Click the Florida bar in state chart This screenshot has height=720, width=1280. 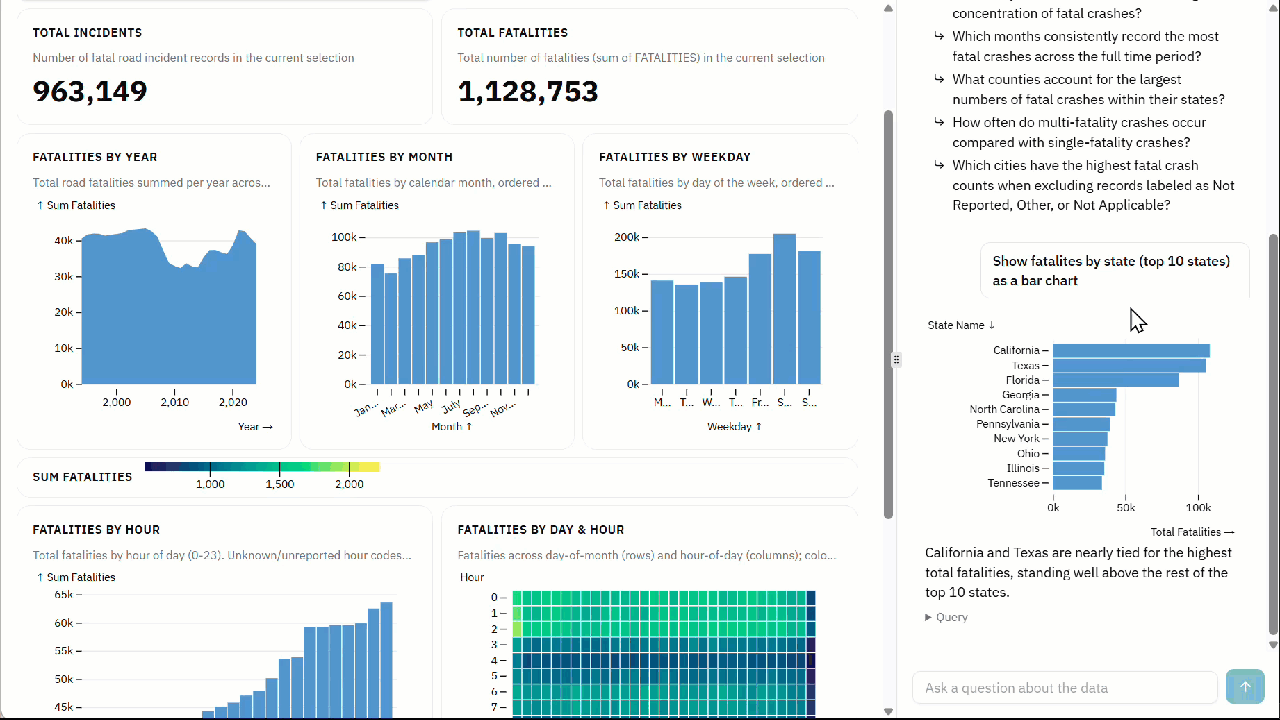(1116, 380)
